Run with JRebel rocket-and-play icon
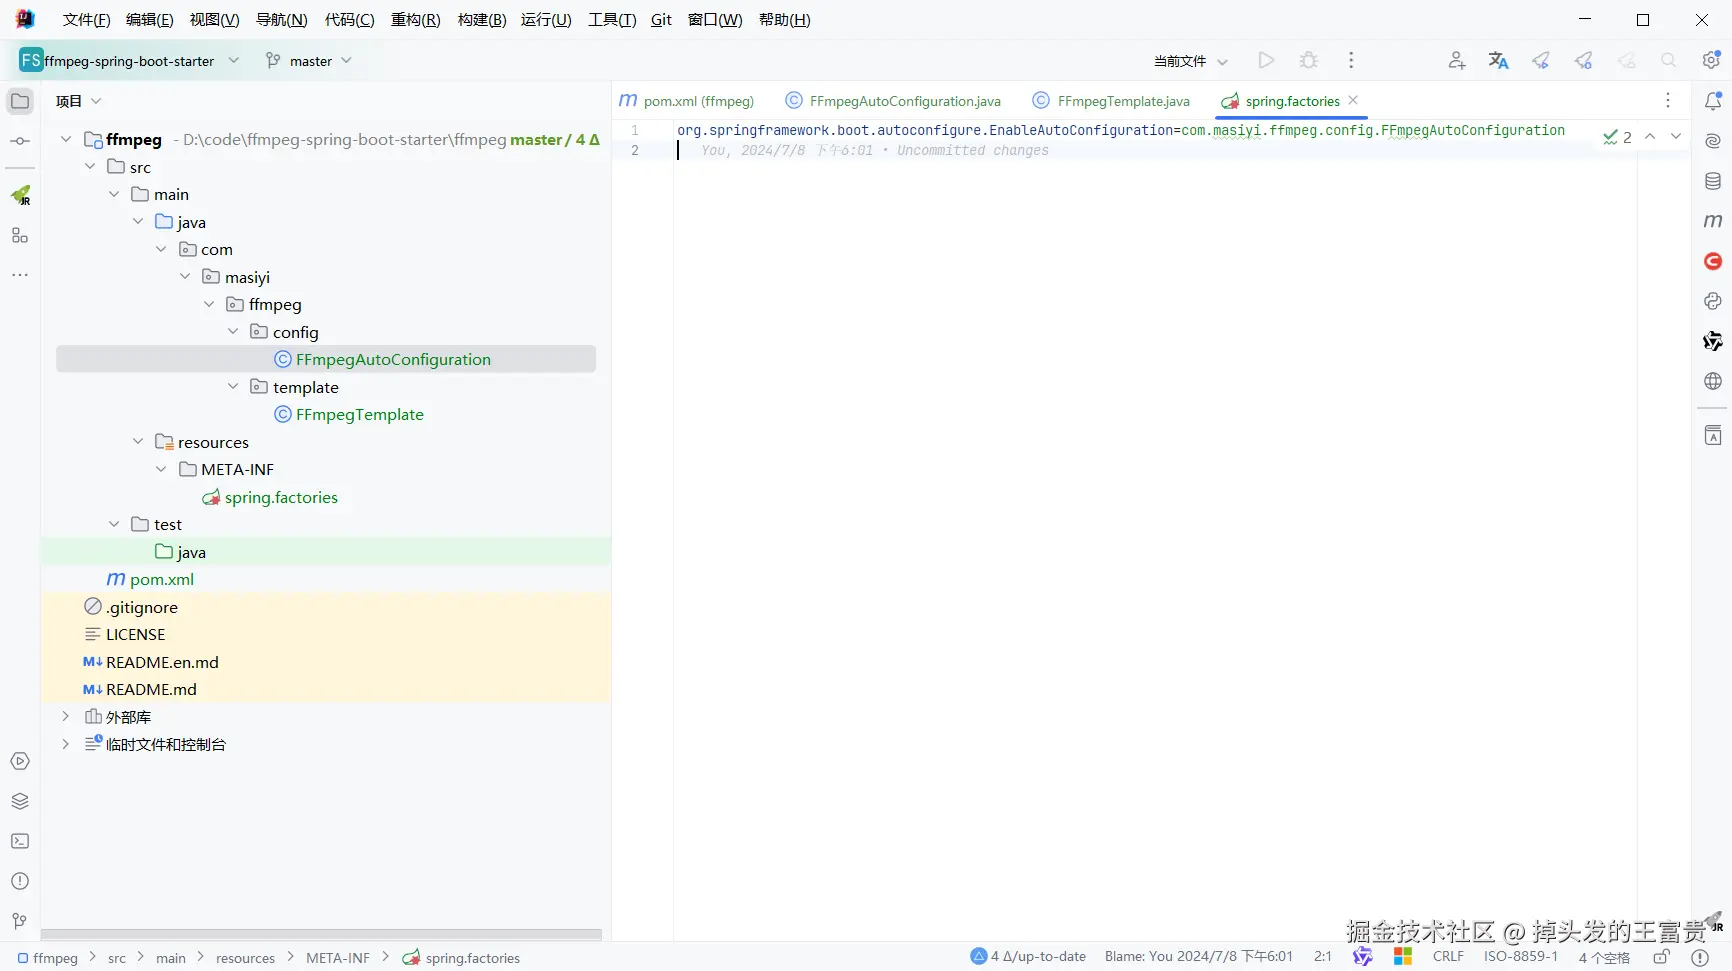Viewport: 1732px width, 971px height. 1541,61
